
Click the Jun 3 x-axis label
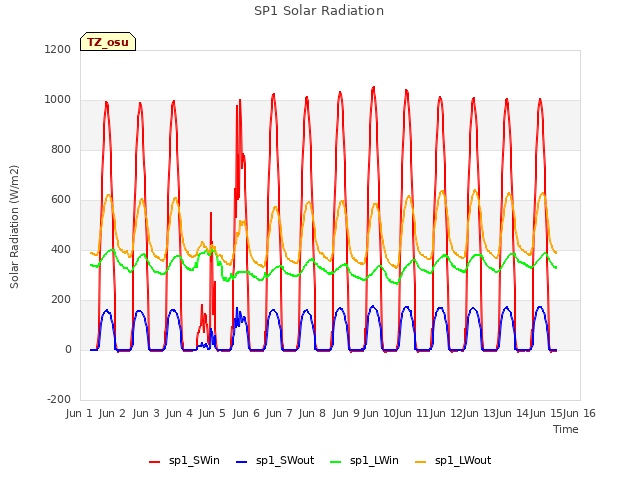pyautogui.click(x=146, y=413)
